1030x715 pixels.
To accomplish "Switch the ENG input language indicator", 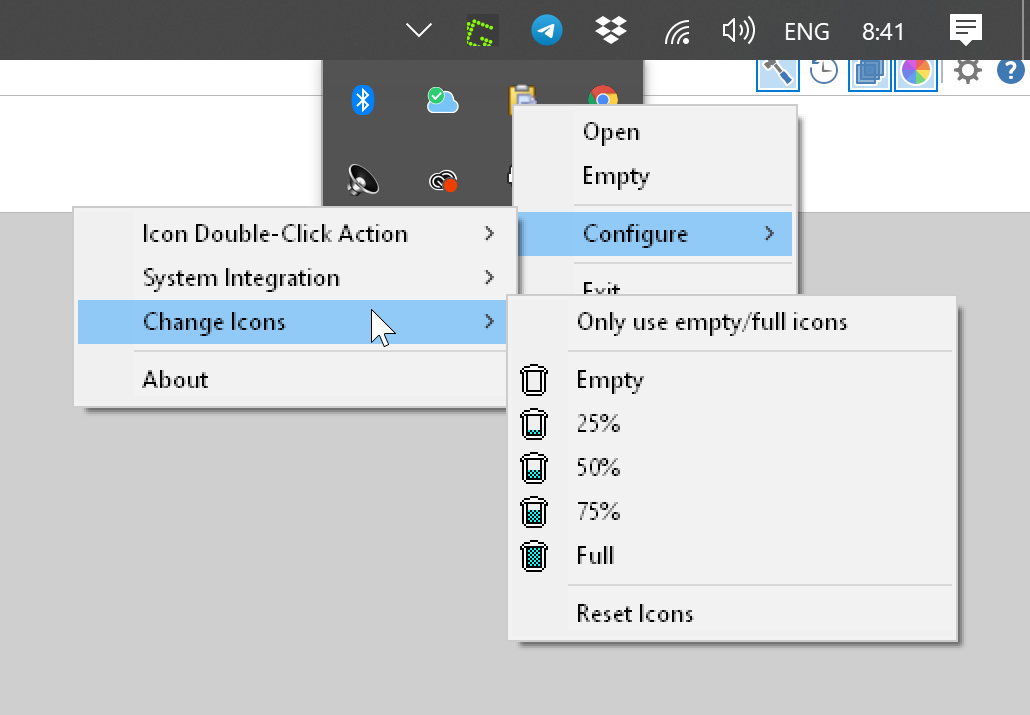I will pos(807,32).
